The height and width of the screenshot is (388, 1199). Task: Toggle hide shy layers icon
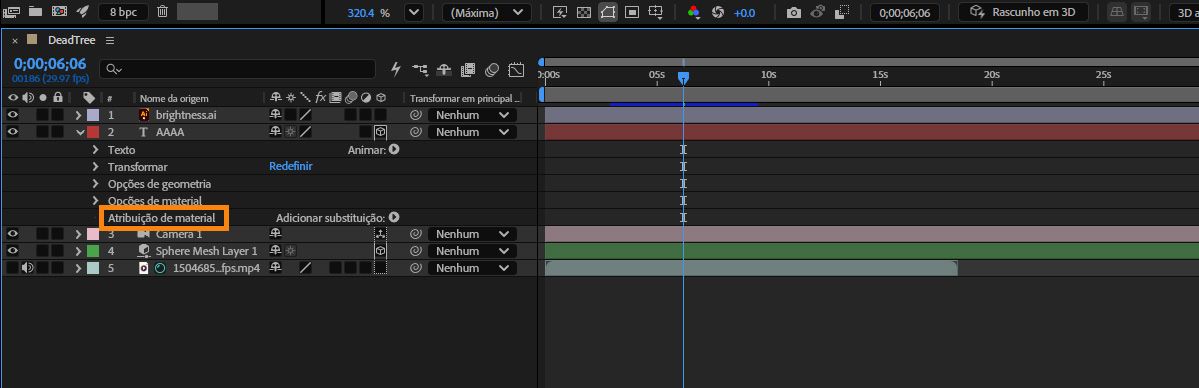444,70
